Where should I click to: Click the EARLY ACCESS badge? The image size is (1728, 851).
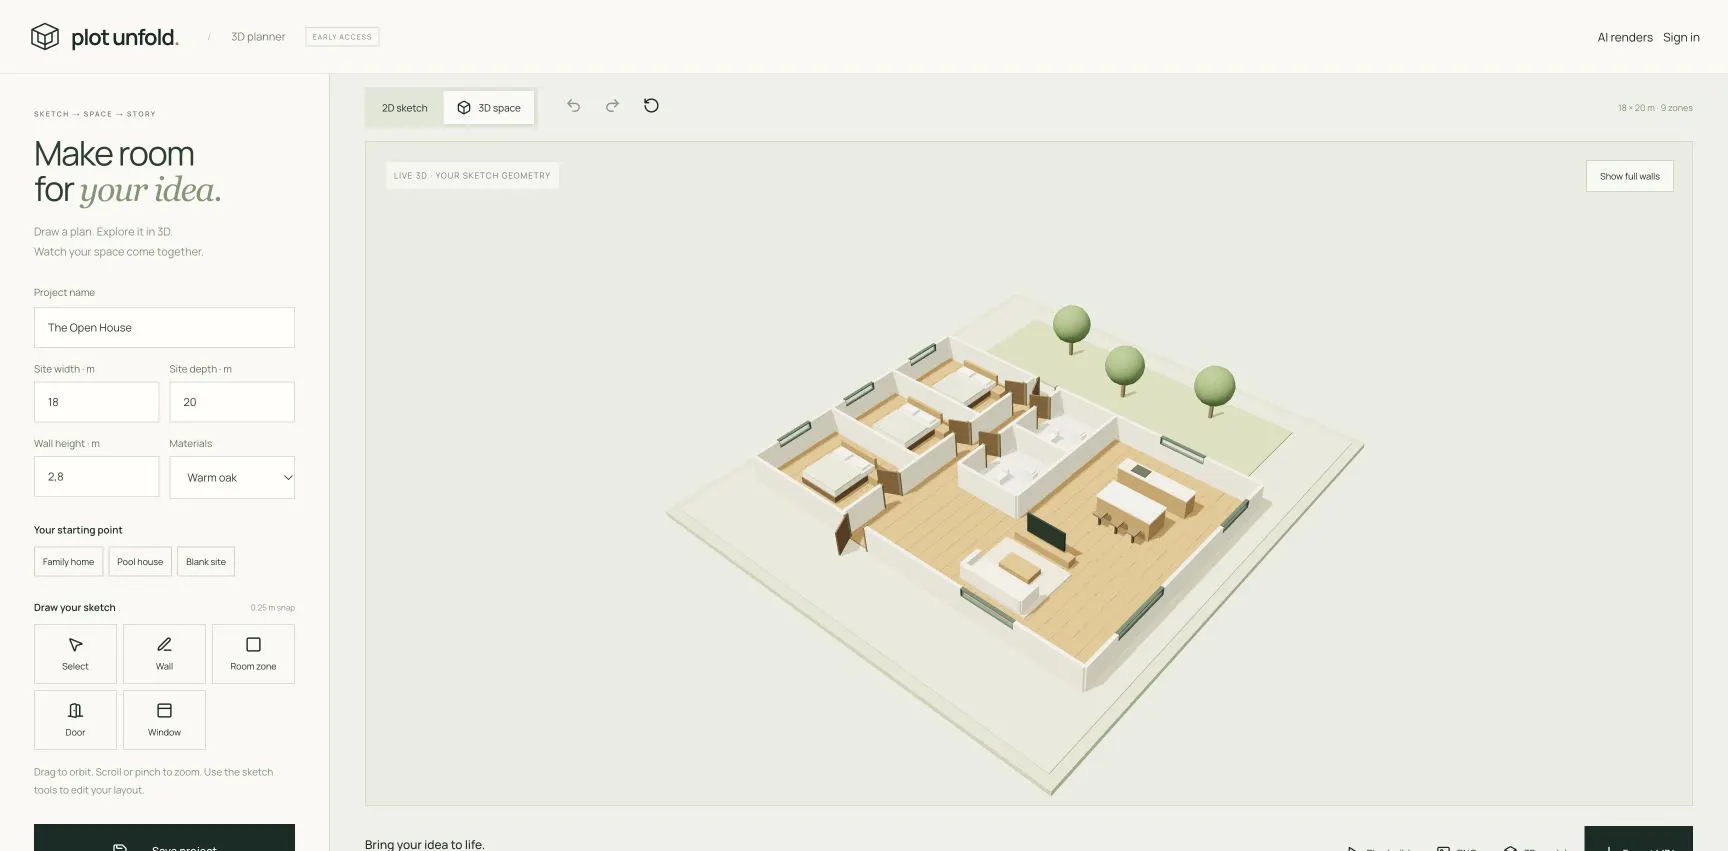[342, 37]
